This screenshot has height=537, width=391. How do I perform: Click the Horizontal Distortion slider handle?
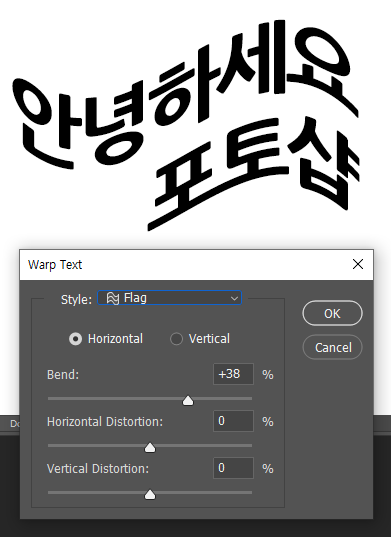[x=150, y=447]
